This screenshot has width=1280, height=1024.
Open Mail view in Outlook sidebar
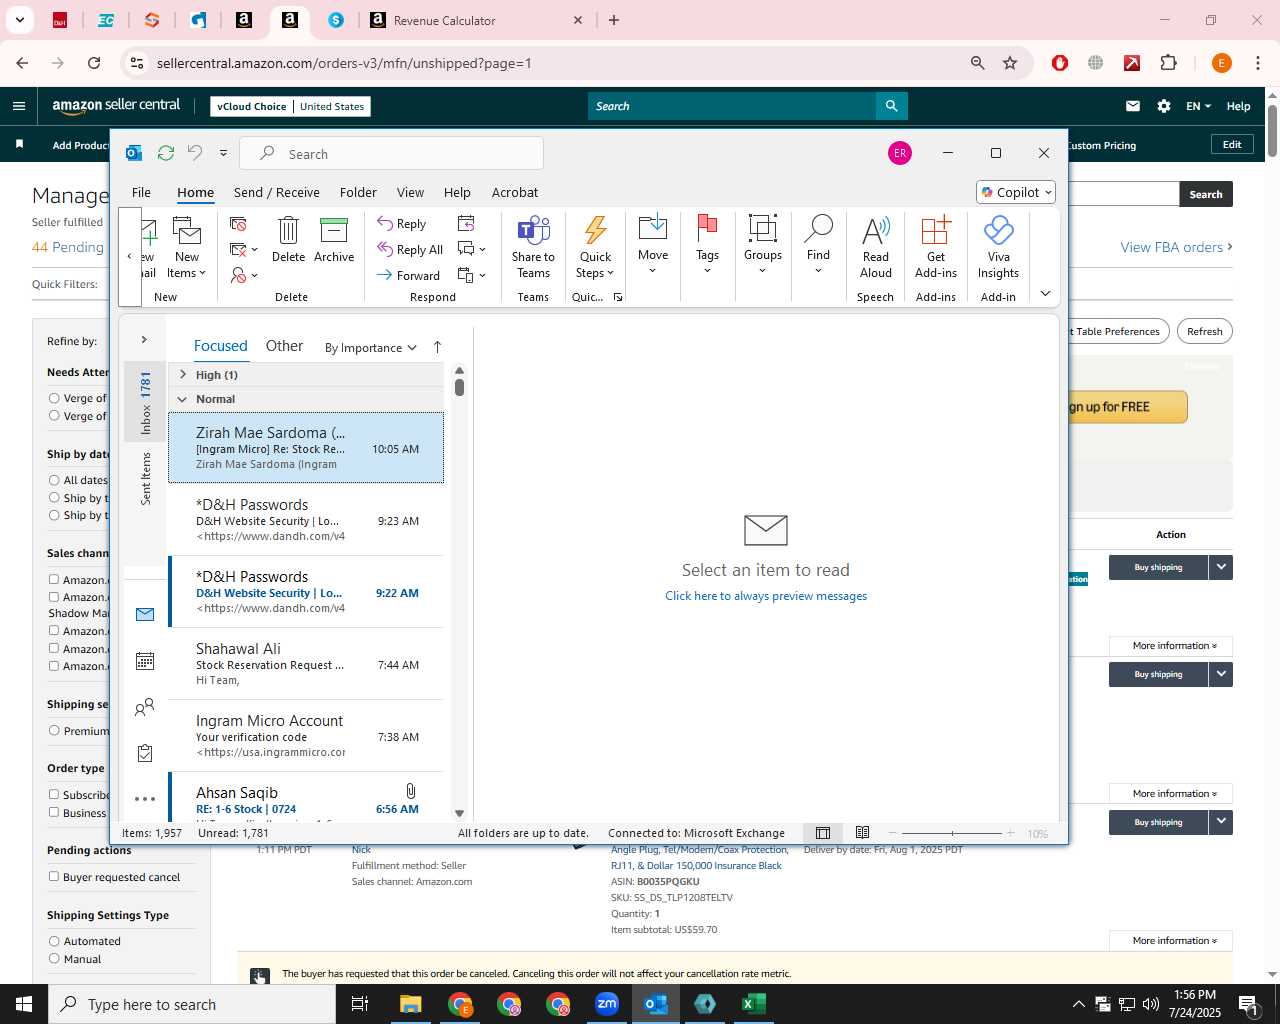coord(145,614)
